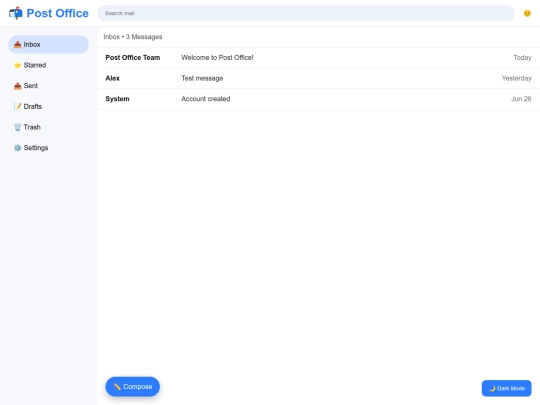This screenshot has height=405, width=540.
Task: Click the Settings gear icon
Action: [x=18, y=148]
